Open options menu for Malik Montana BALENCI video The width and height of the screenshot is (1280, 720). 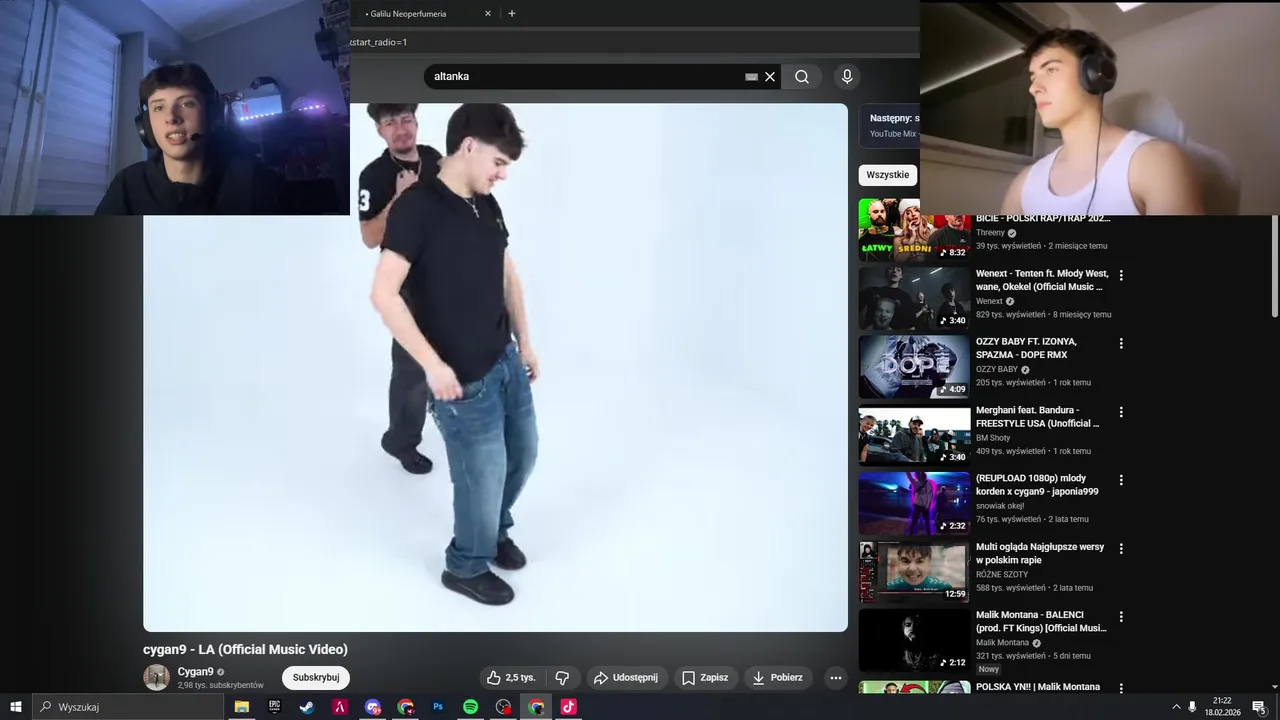1121,617
